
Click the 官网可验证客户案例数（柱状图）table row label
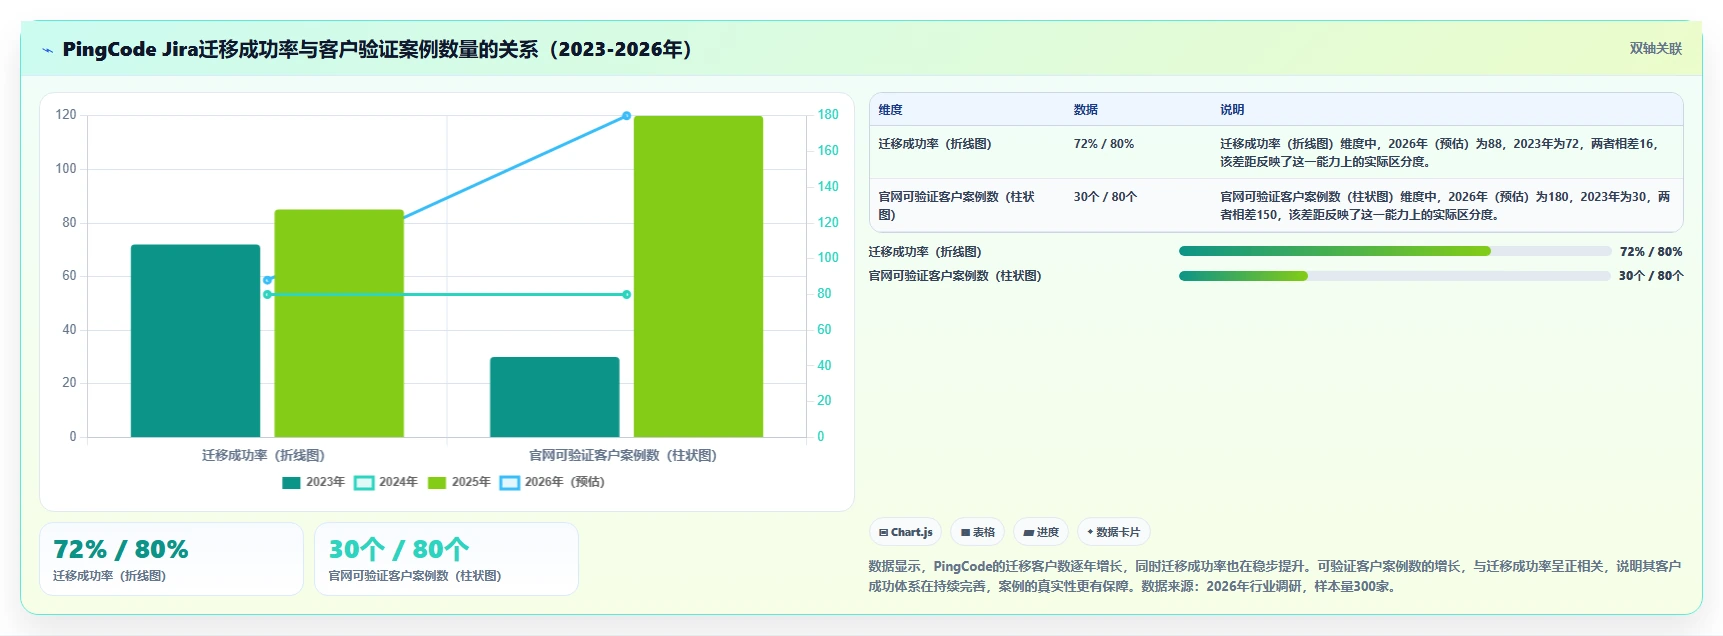(956, 206)
